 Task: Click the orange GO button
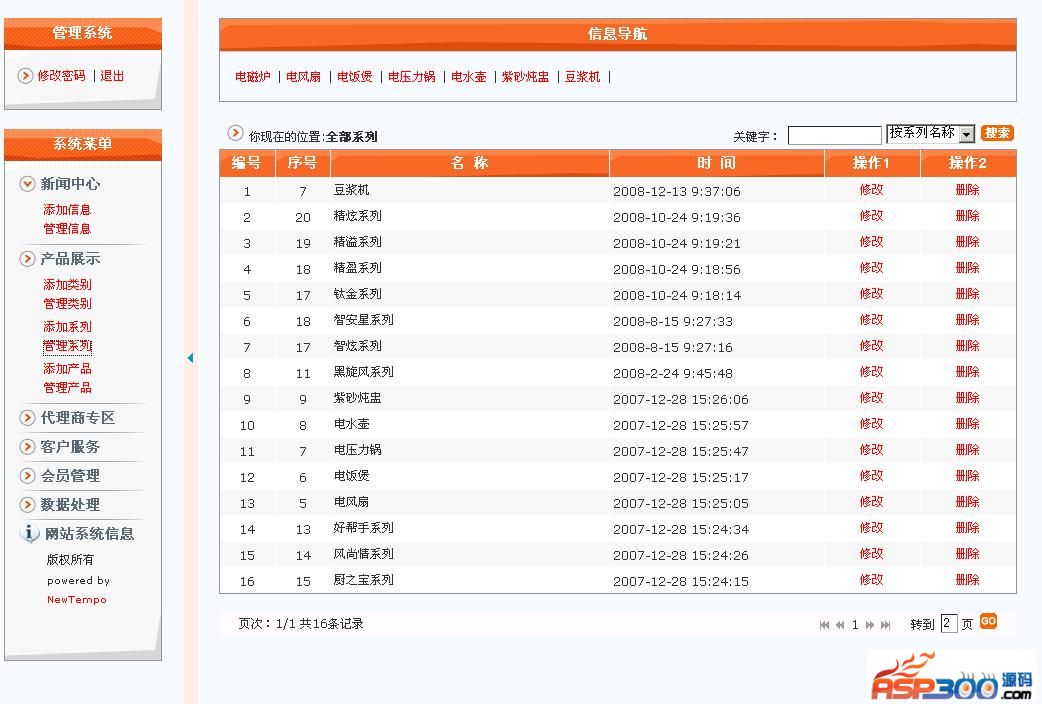988,621
